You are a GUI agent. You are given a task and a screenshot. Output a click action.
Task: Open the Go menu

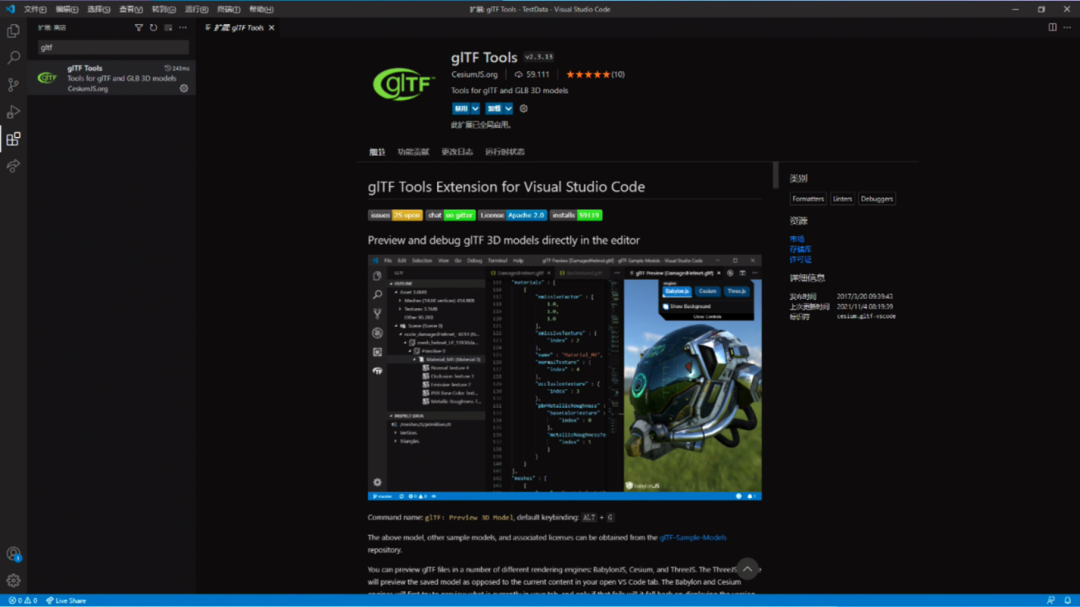163,9
